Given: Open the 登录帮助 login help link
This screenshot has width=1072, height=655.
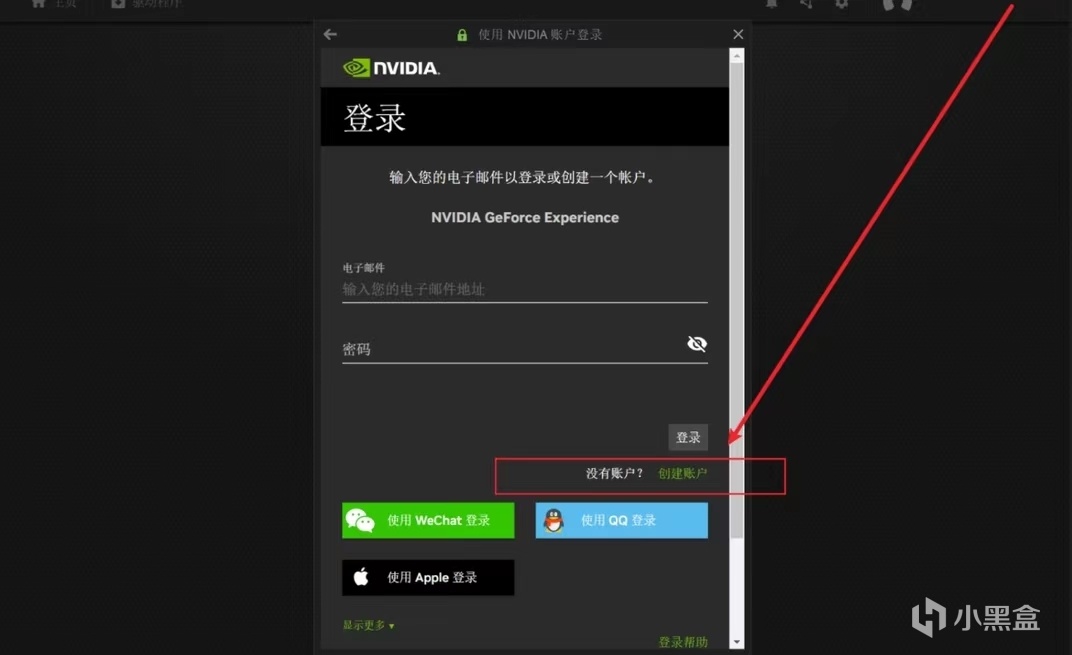Looking at the screenshot, I should point(683,642).
